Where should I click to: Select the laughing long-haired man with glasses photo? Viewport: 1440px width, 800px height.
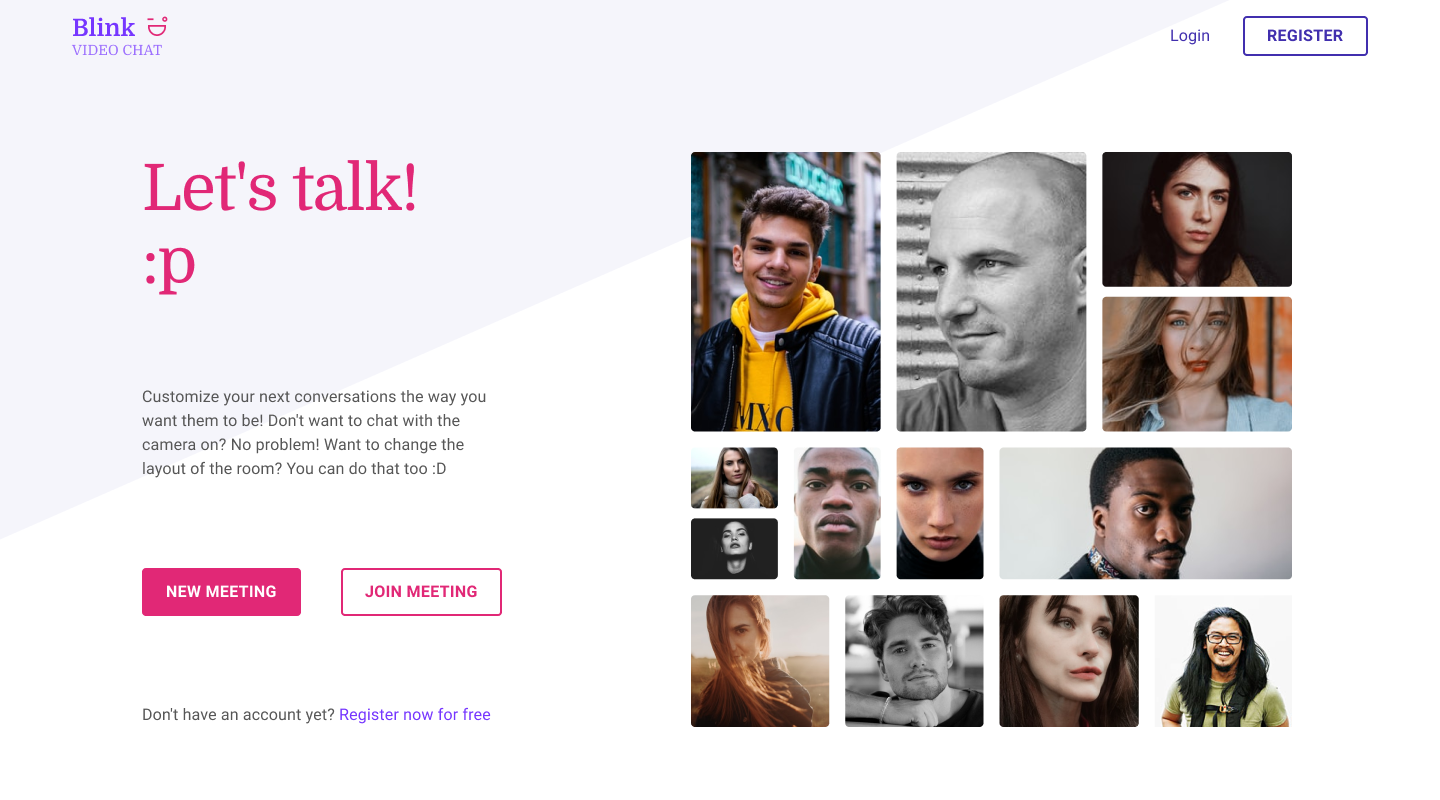1223,661
